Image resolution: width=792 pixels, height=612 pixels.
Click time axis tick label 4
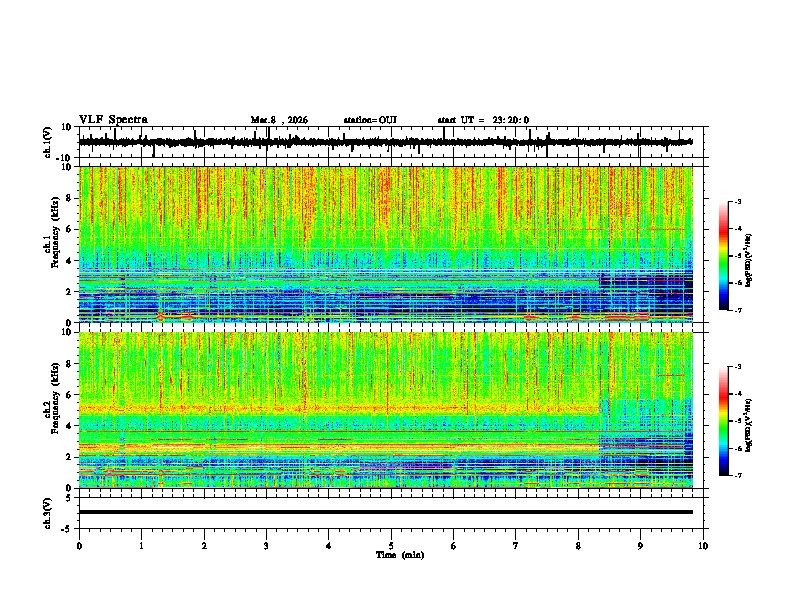[329, 546]
